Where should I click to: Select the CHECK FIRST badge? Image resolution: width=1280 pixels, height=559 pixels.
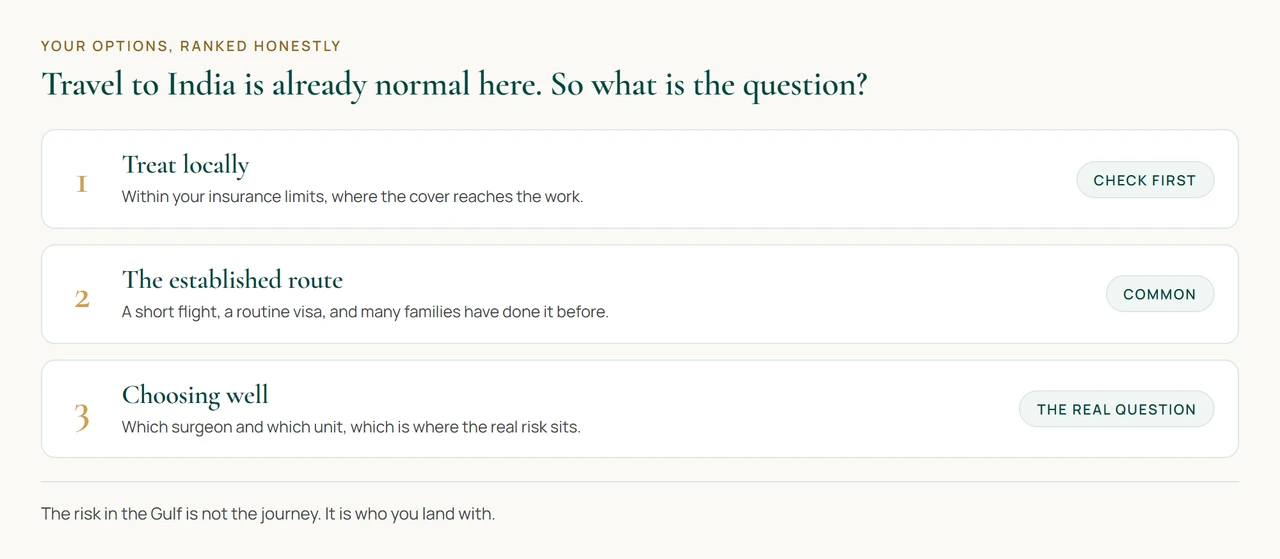tap(1145, 180)
